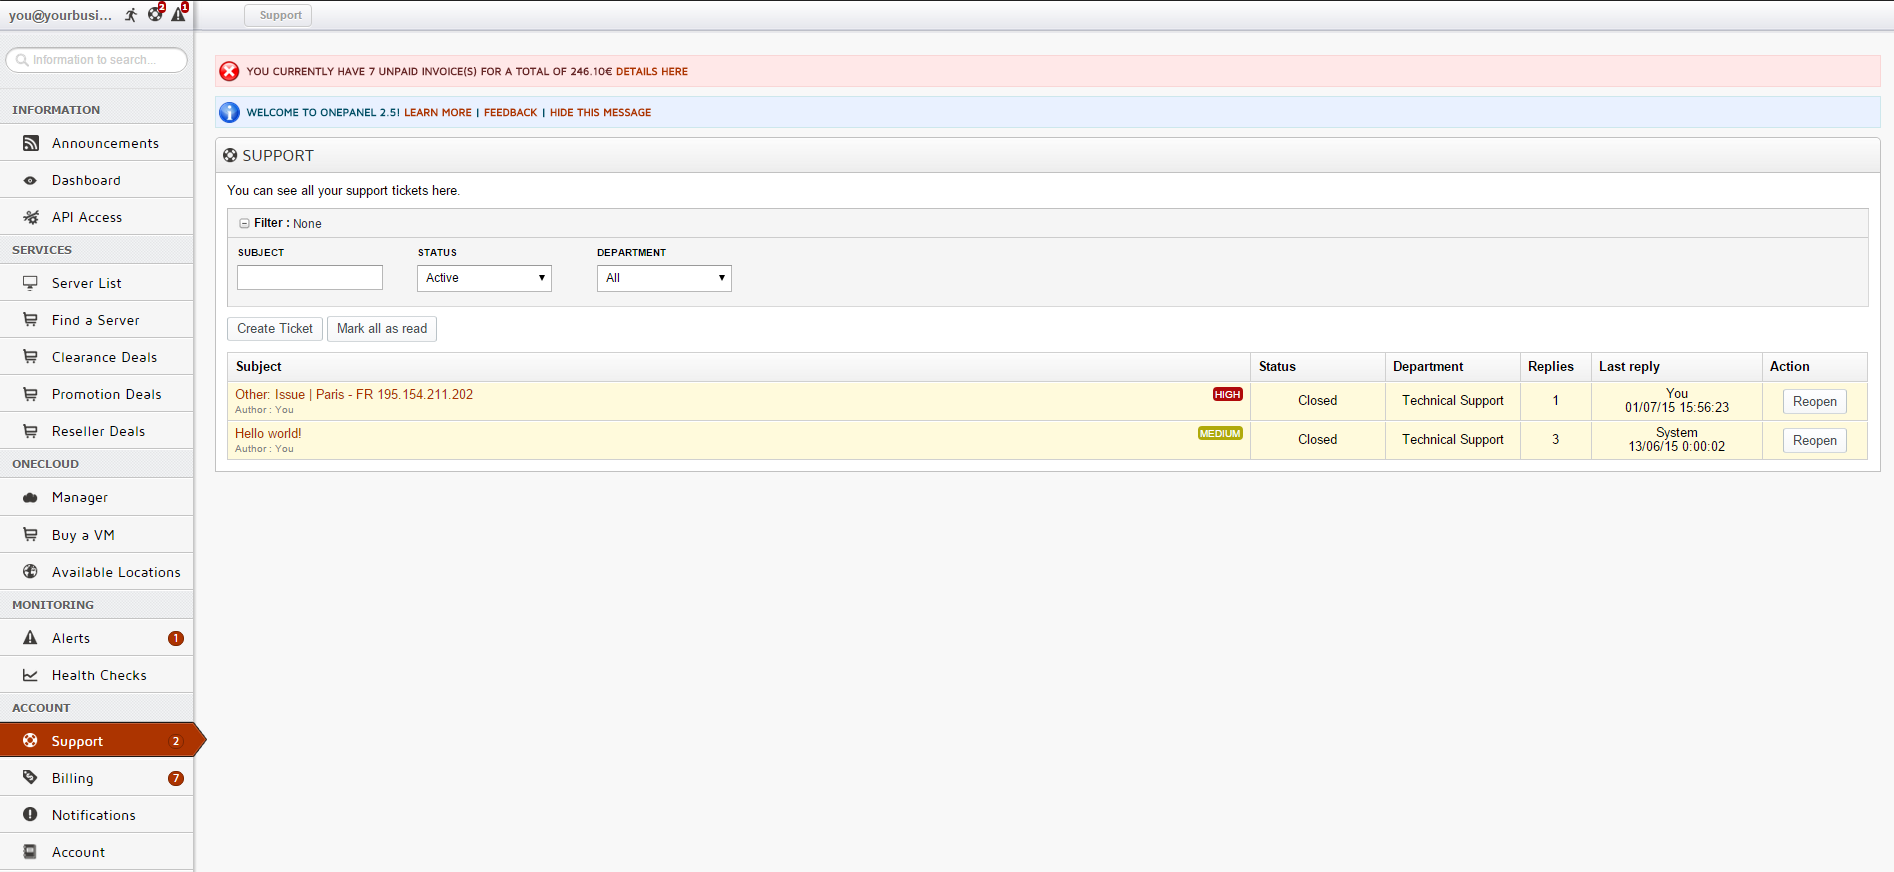Click the logout running-man icon
Viewport: 1894px width, 872px height.
click(x=131, y=15)
